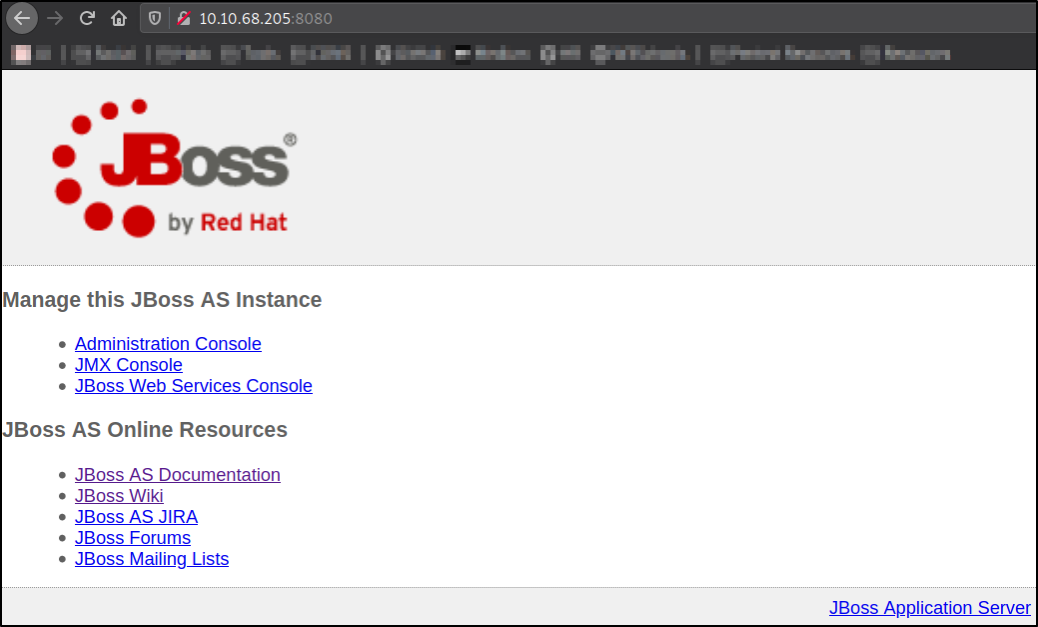Follow the JBoss Application Server footer link
The width and height of the screenshot is (1038, 627).
tap(930, 608)
